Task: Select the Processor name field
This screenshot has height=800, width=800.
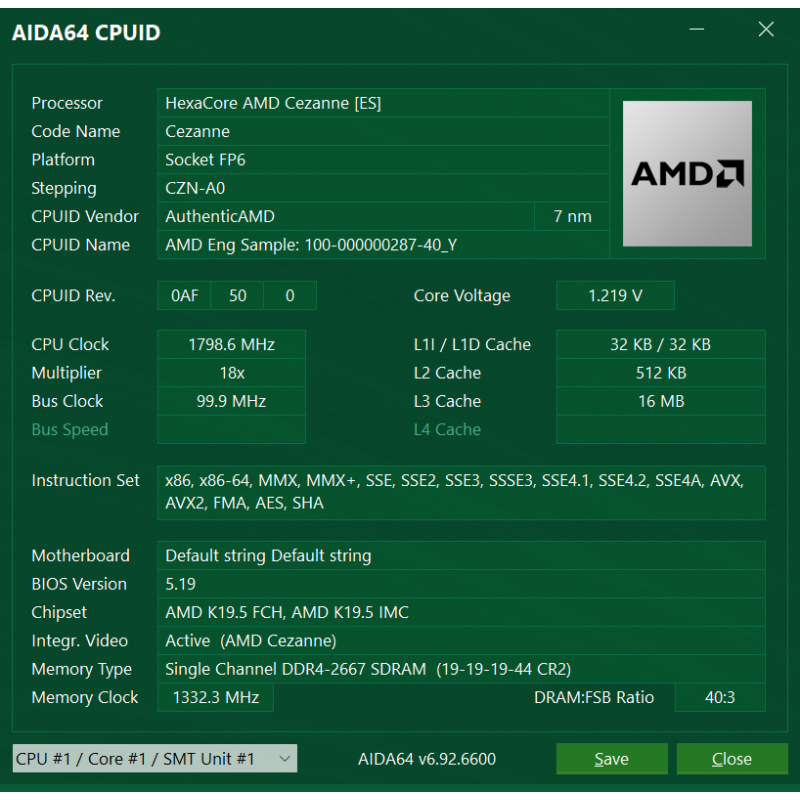Action: coord(383,103)
